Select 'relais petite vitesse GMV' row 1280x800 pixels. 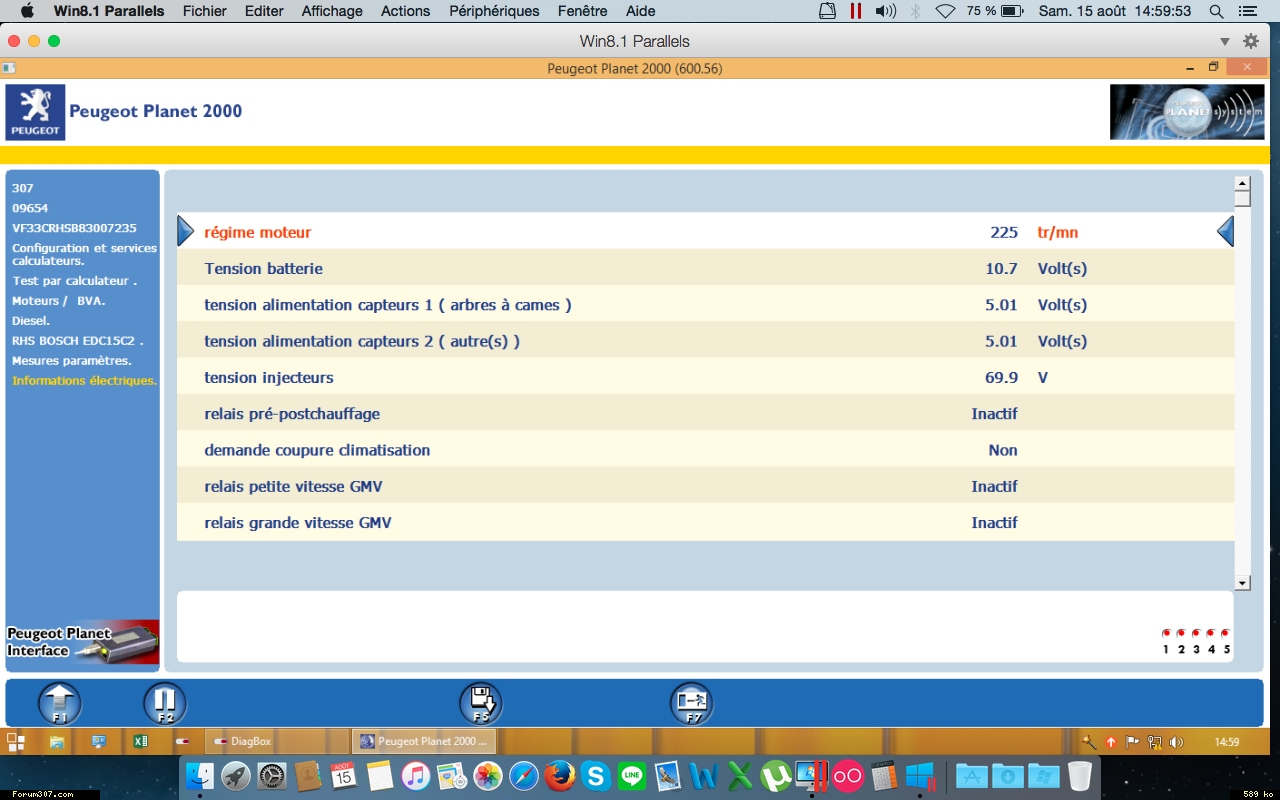[705, 486]
